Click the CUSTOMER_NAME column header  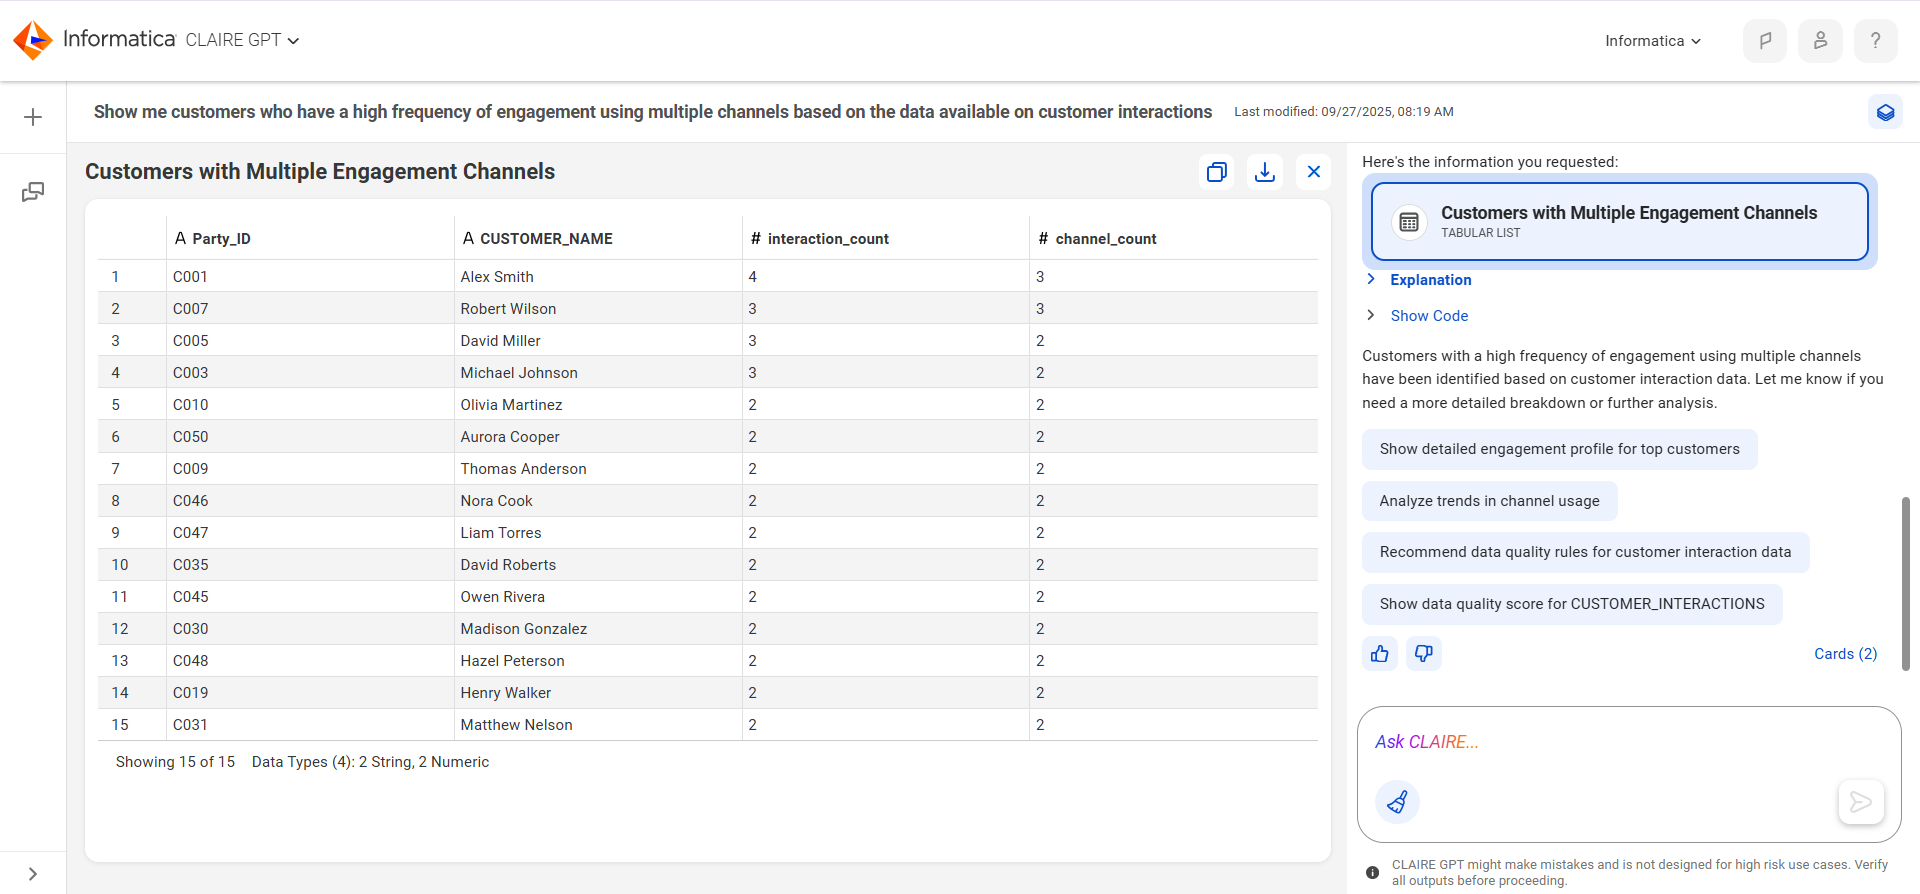tap(598, 239)
